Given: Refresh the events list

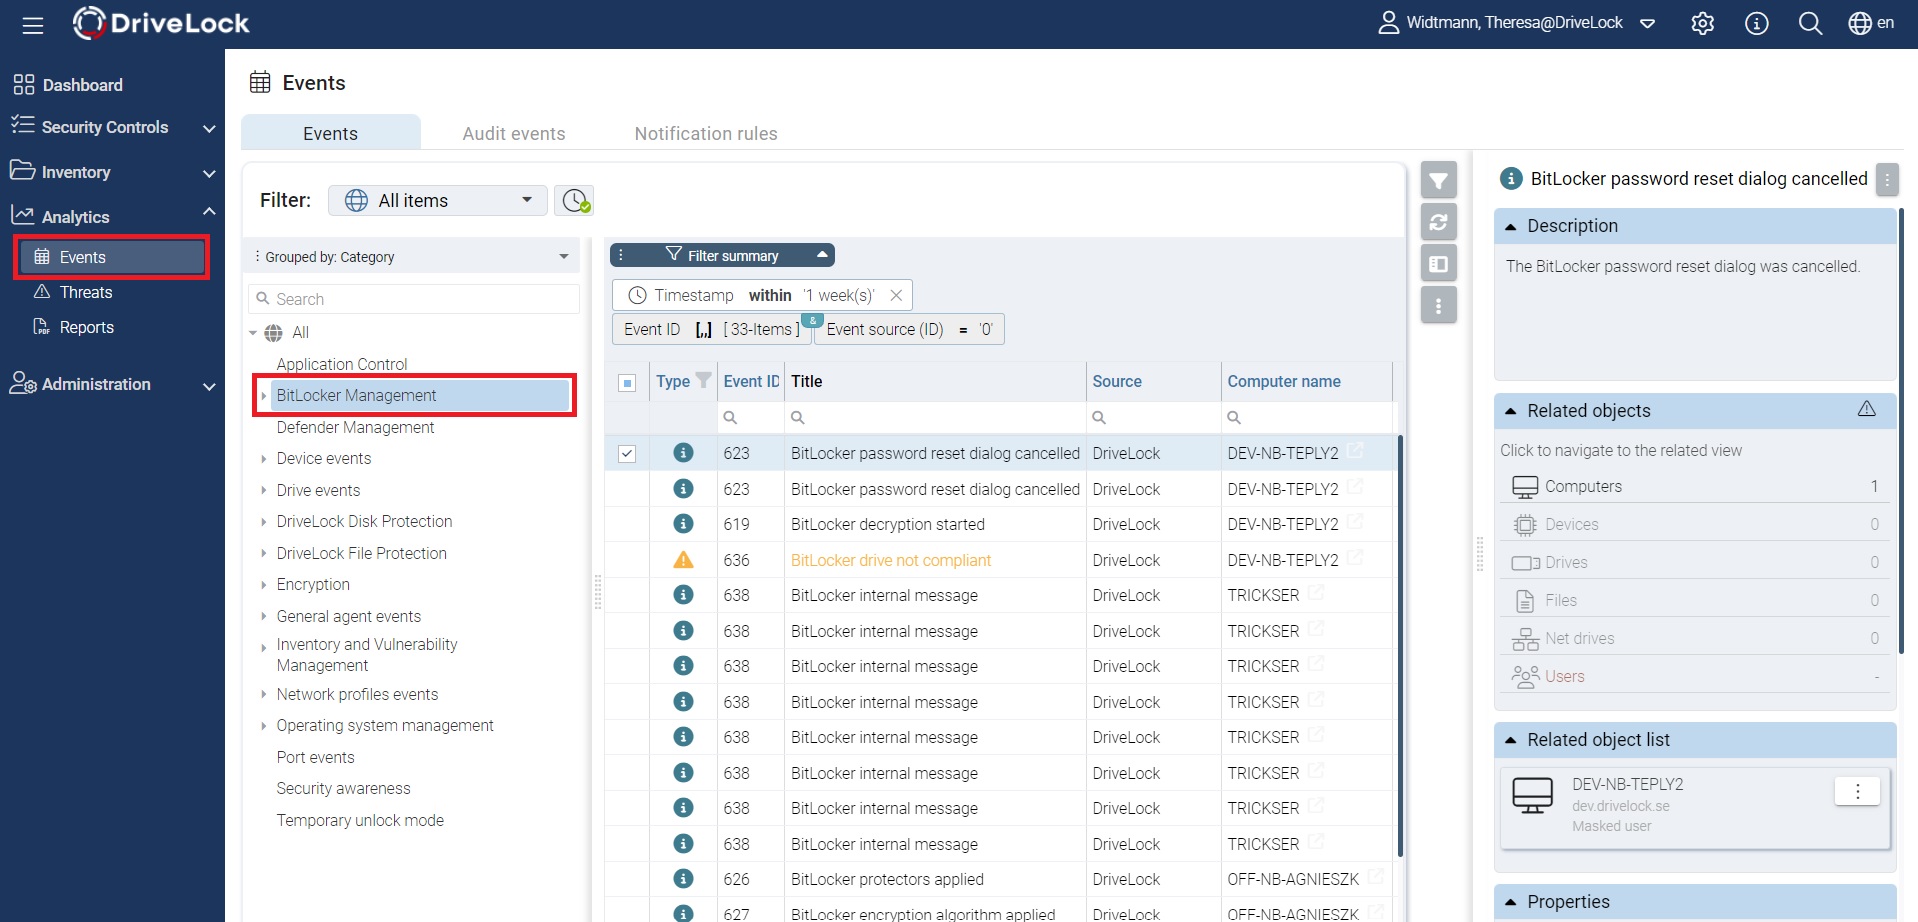Looking at the screenshot, I should click(x=1438, y=222).
